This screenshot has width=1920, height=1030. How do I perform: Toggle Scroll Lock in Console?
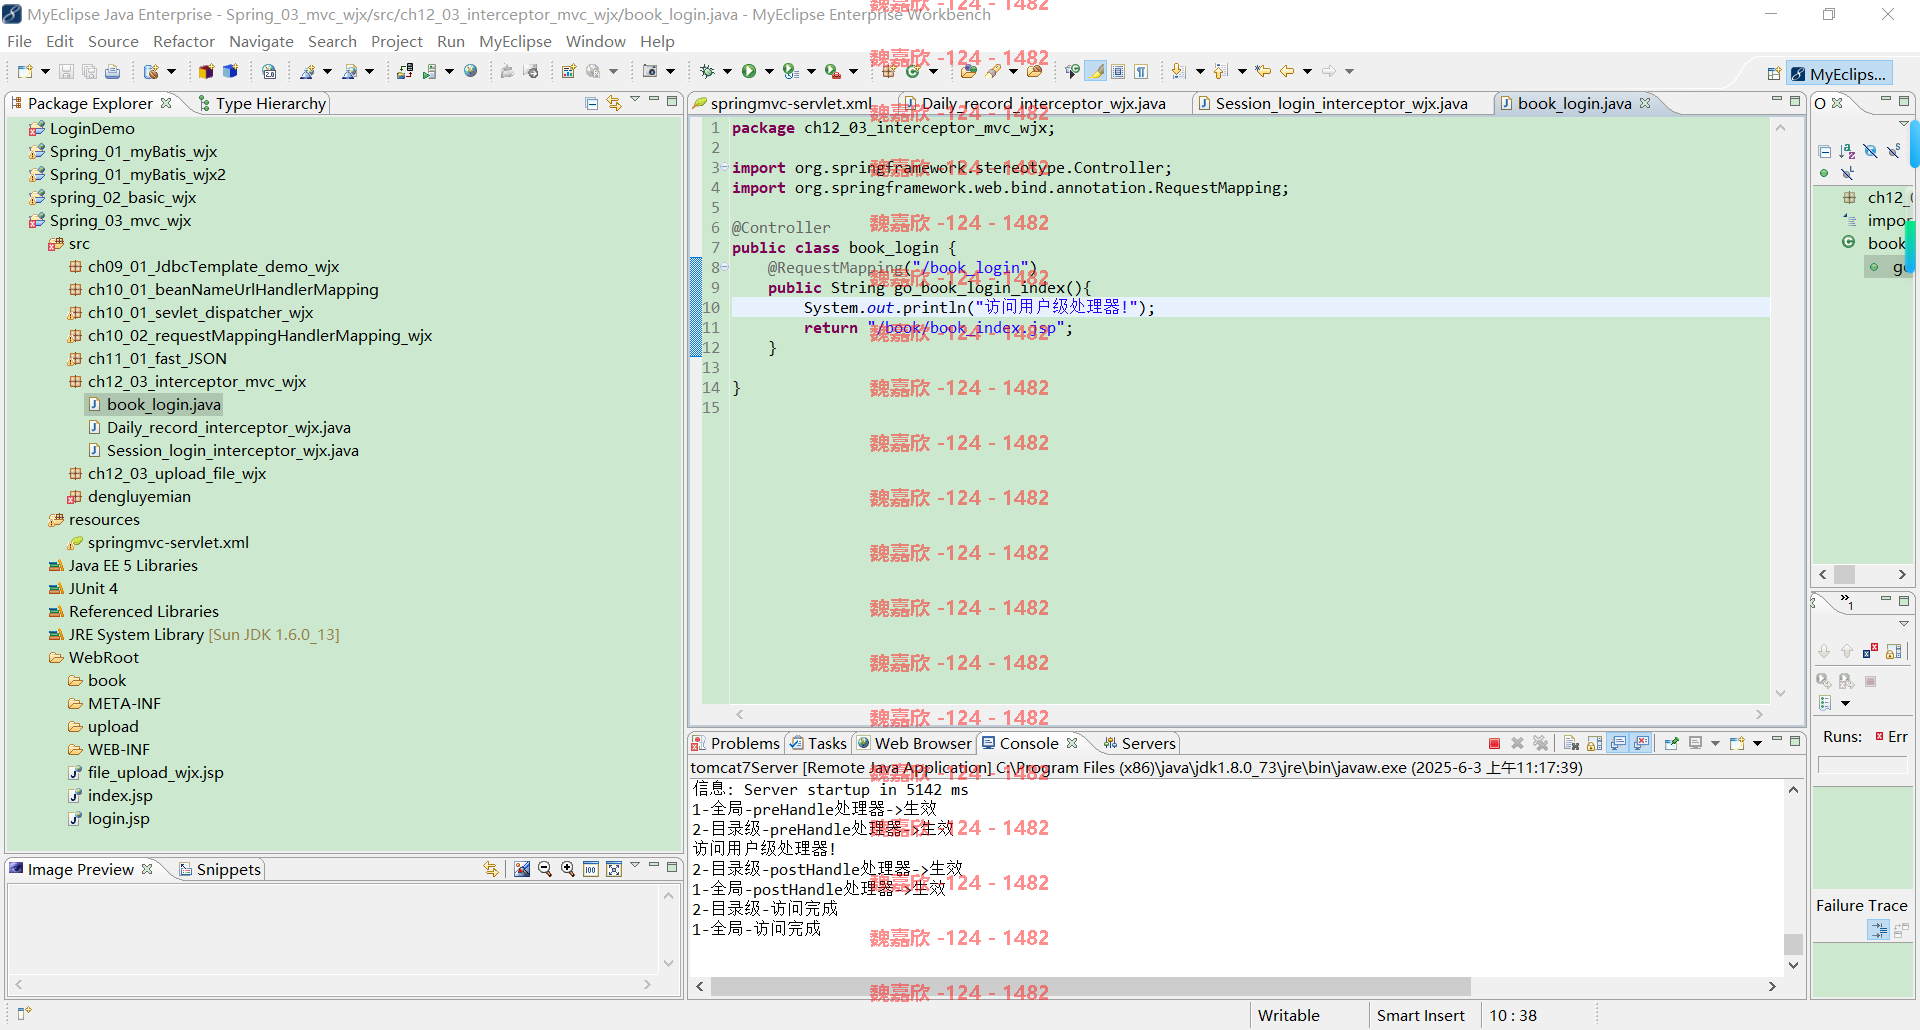pos(1594,743)
